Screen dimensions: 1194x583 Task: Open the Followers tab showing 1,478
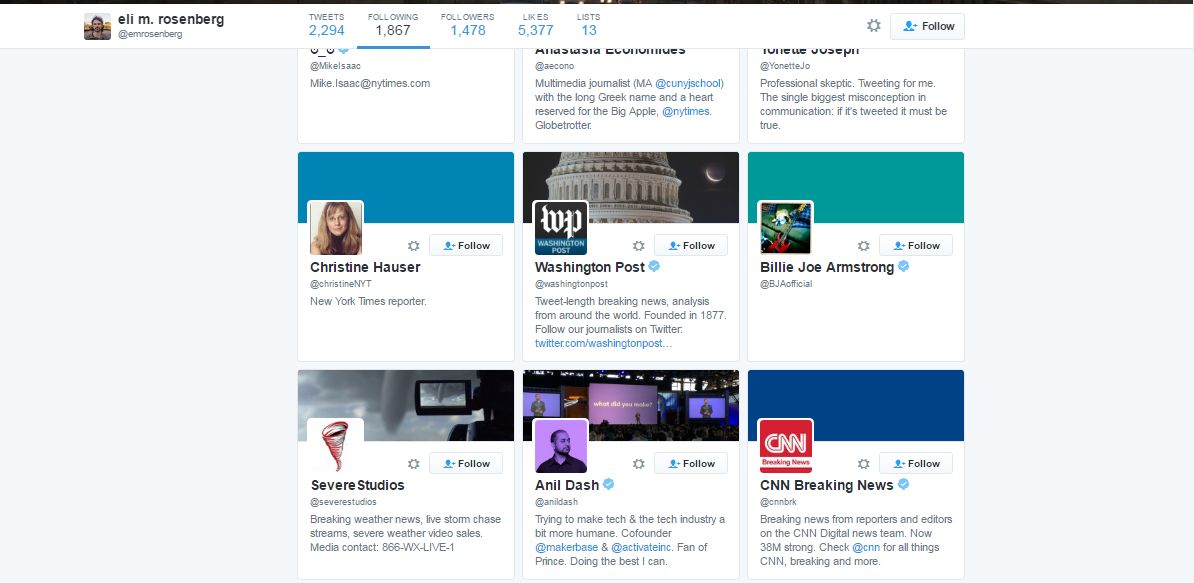click(x=468, y=25)
